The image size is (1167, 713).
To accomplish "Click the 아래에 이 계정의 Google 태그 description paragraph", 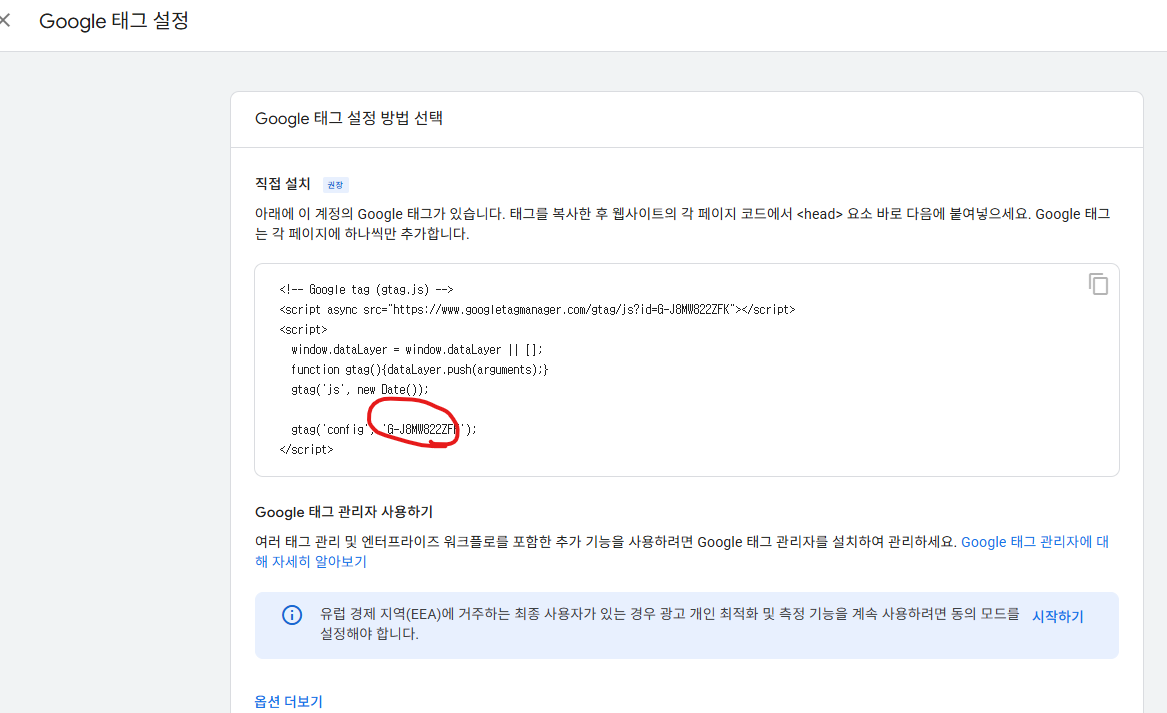I will pos(682,223).
